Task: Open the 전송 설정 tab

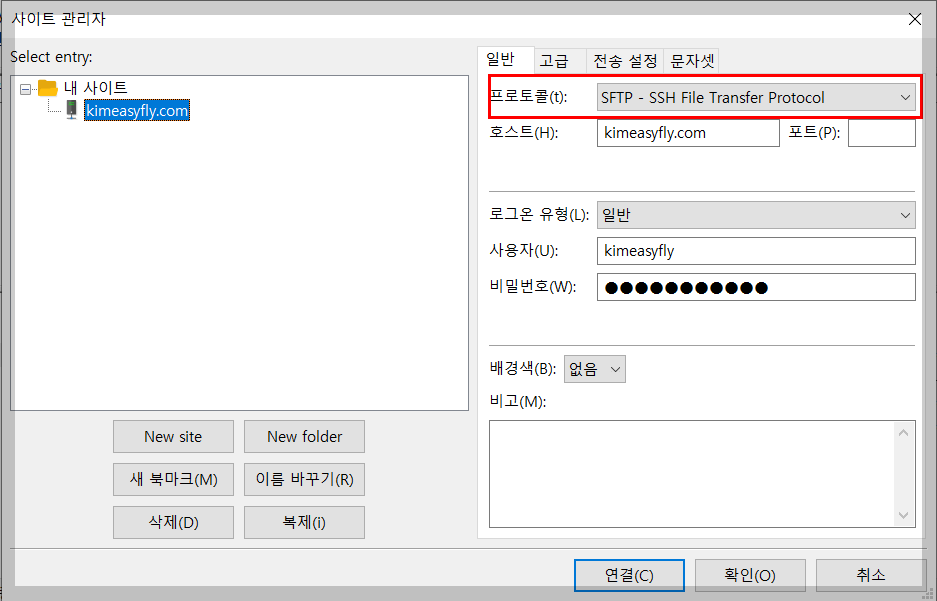Action: click(625, 61)
